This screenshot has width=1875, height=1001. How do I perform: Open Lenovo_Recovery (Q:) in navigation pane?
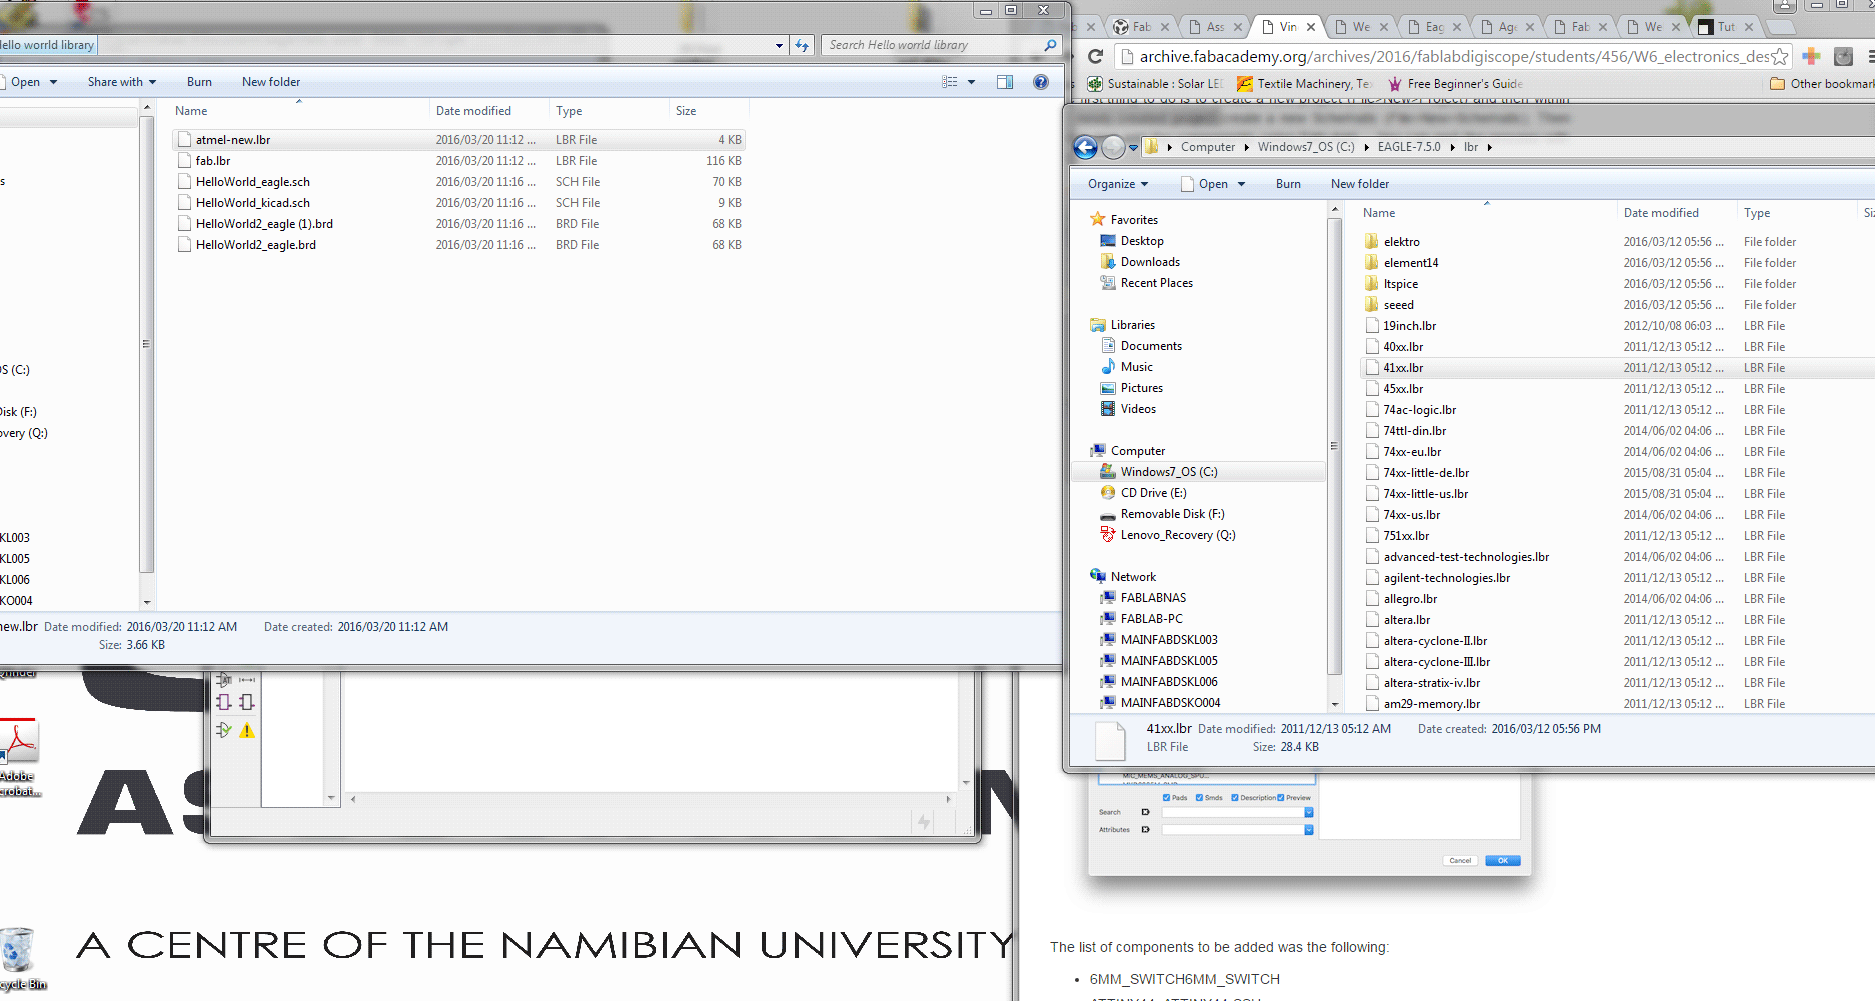[x=1177, y=535]
